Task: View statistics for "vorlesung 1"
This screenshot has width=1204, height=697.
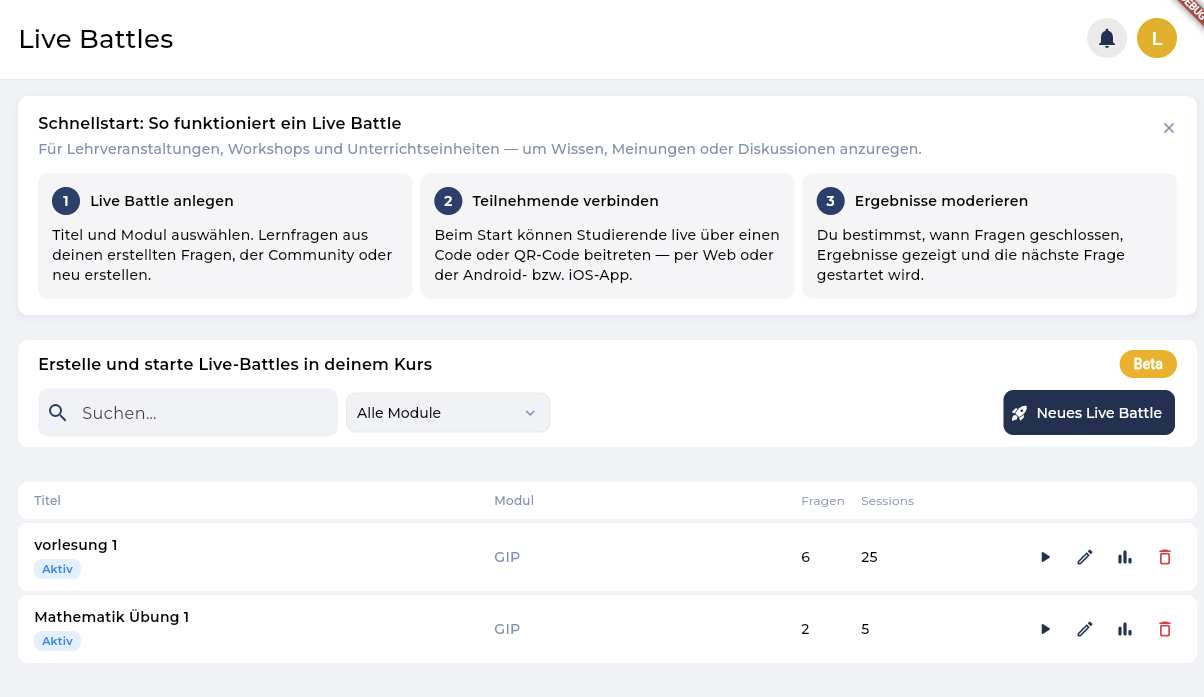Action: (x=1125, y=557)
